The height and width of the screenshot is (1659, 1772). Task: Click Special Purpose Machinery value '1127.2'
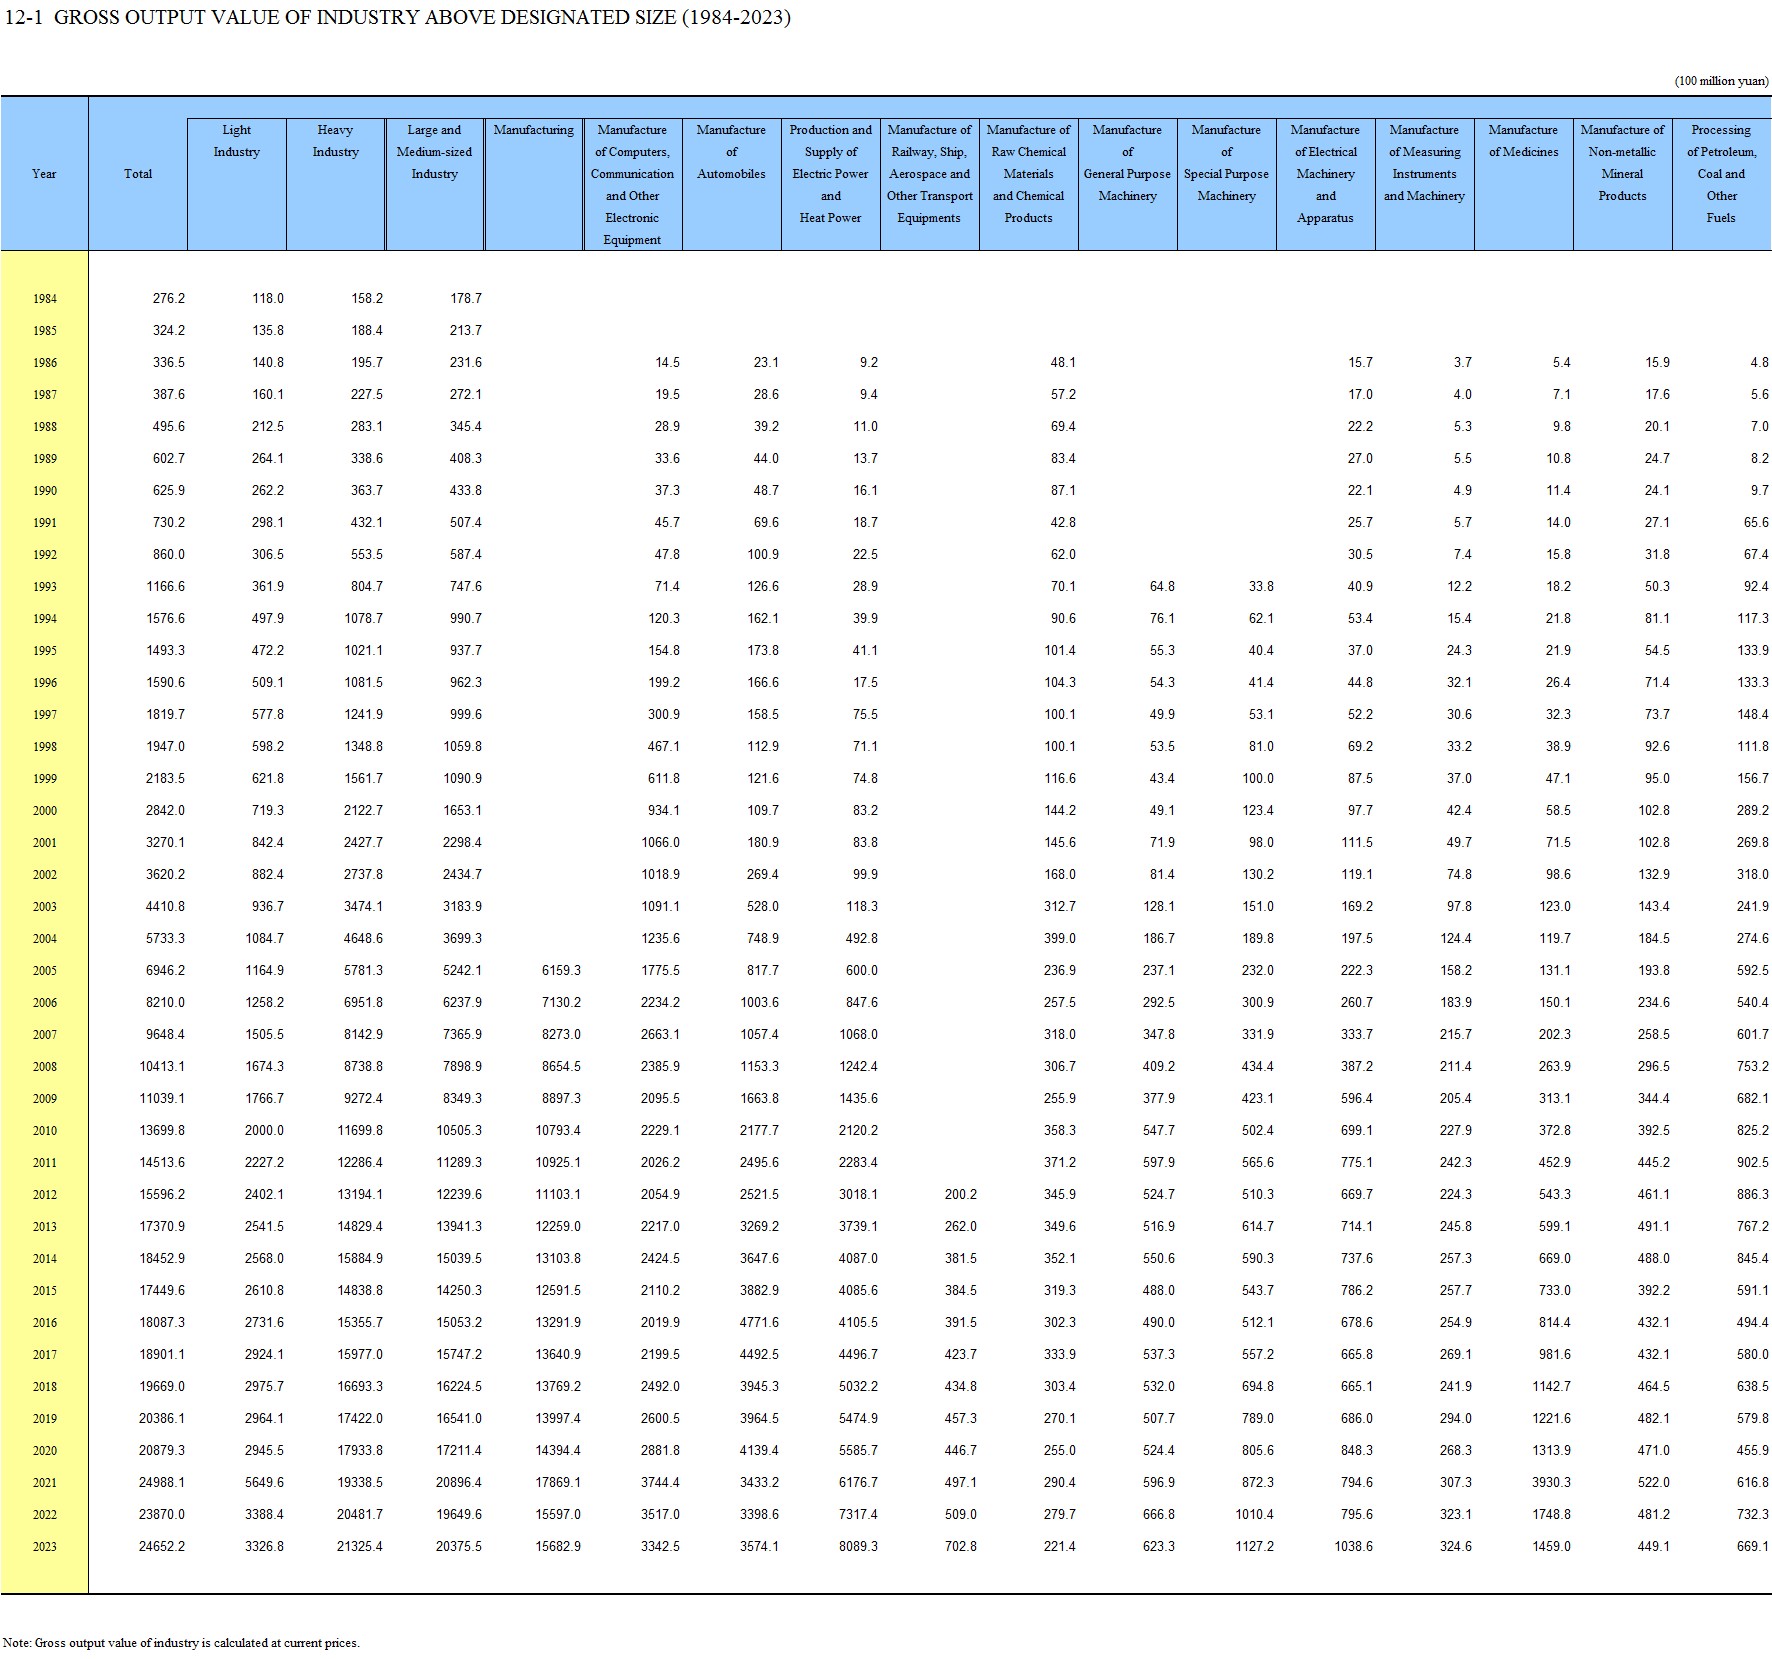tap(1254, 1546)
